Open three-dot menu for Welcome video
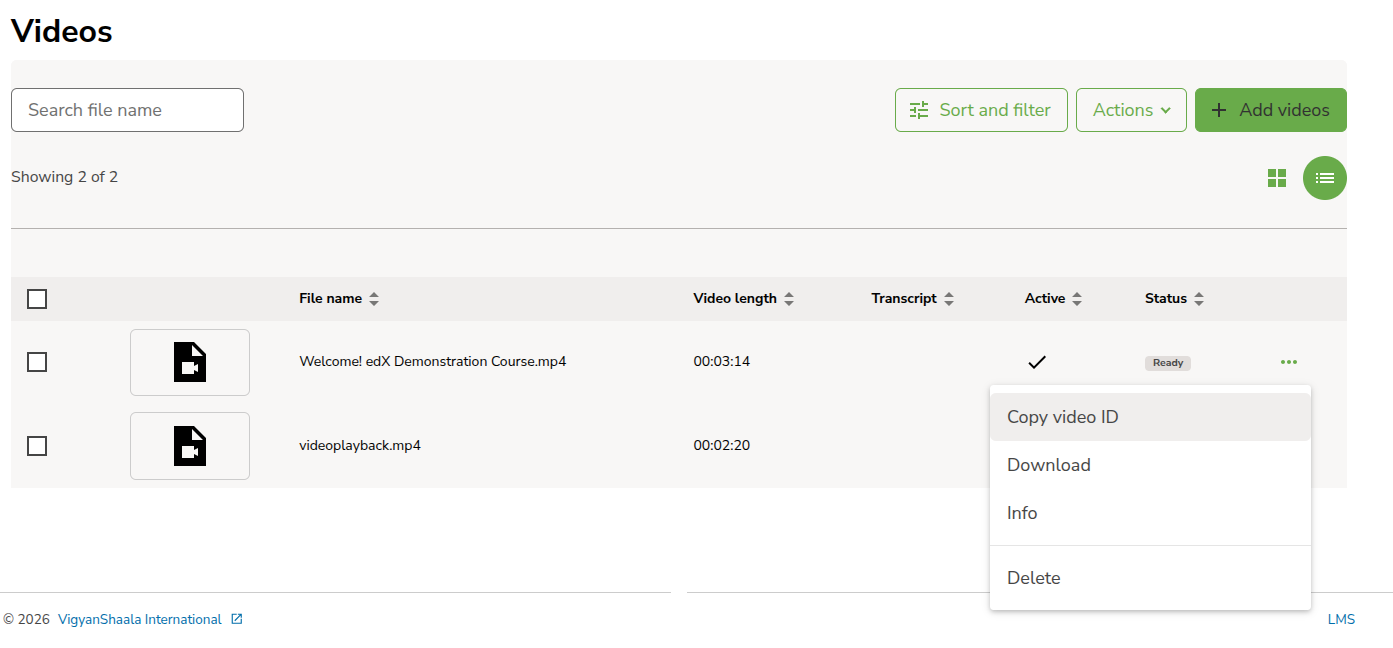1393x648 pixels. tap(1289, 362)
